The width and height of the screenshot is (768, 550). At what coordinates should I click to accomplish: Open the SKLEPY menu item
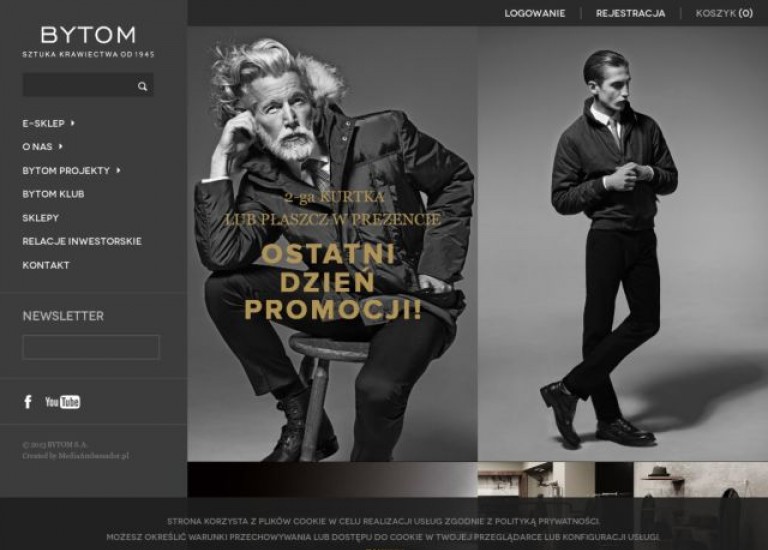pyautogui.click(x=40, y=218)
